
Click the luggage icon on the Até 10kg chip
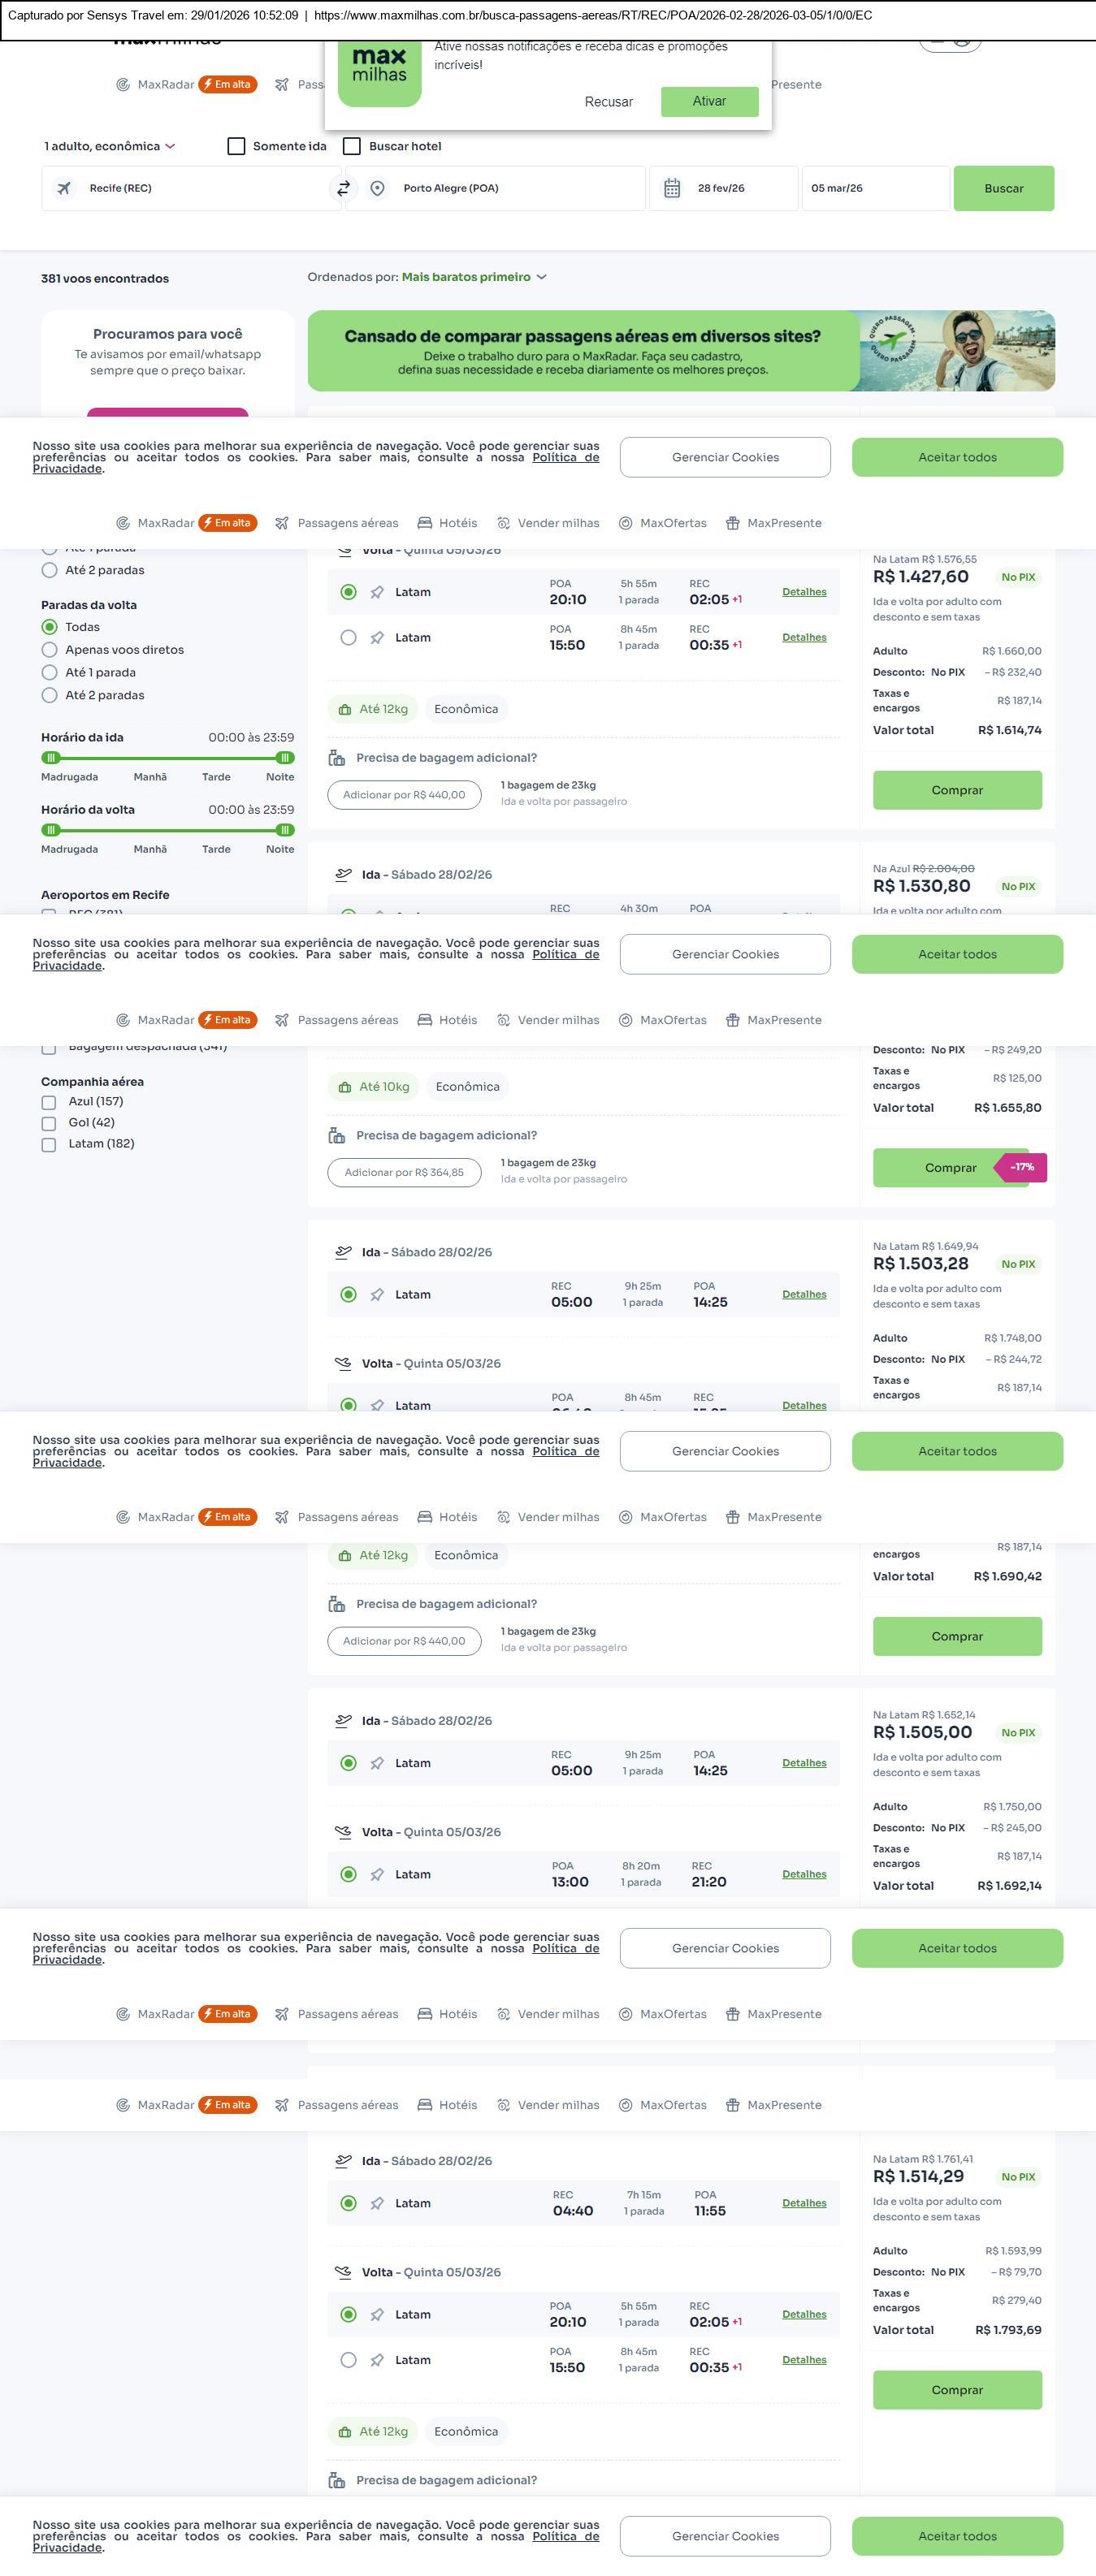point(345,1087)
